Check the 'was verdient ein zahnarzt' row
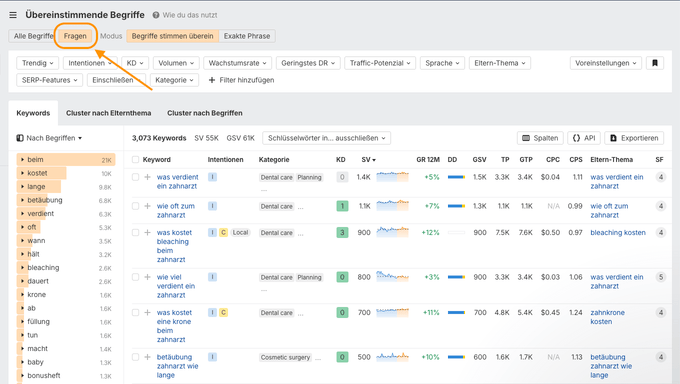This screenshot has width=680, height=384. 135,177
